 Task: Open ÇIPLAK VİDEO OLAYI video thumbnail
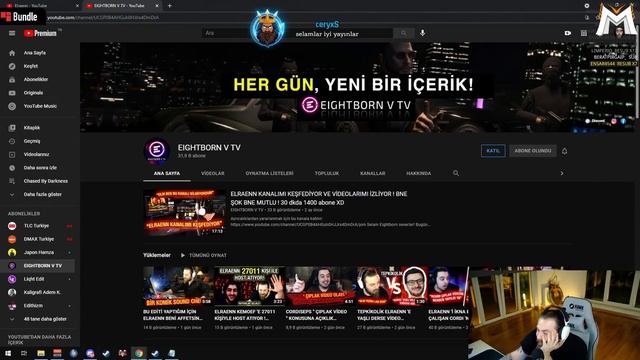tap(320, 286)
